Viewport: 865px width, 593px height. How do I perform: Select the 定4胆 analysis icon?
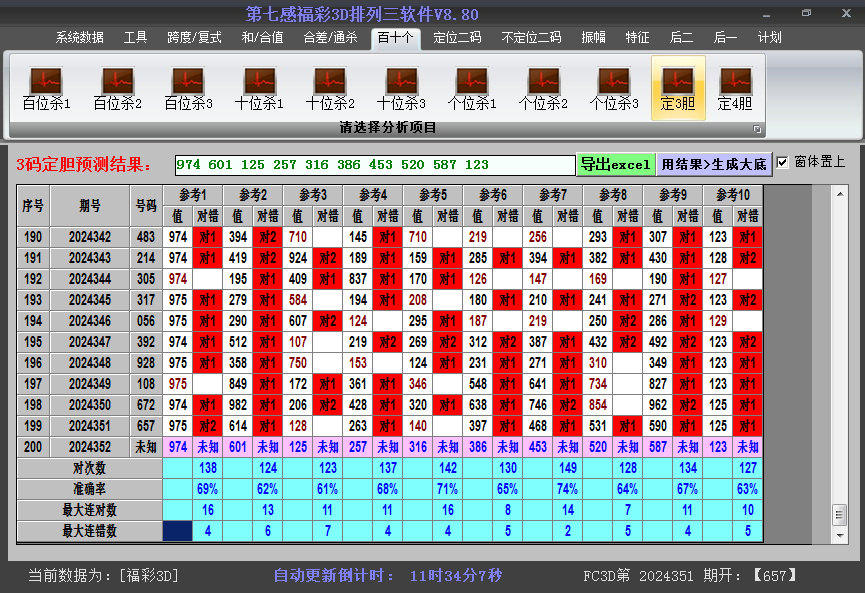735,88
